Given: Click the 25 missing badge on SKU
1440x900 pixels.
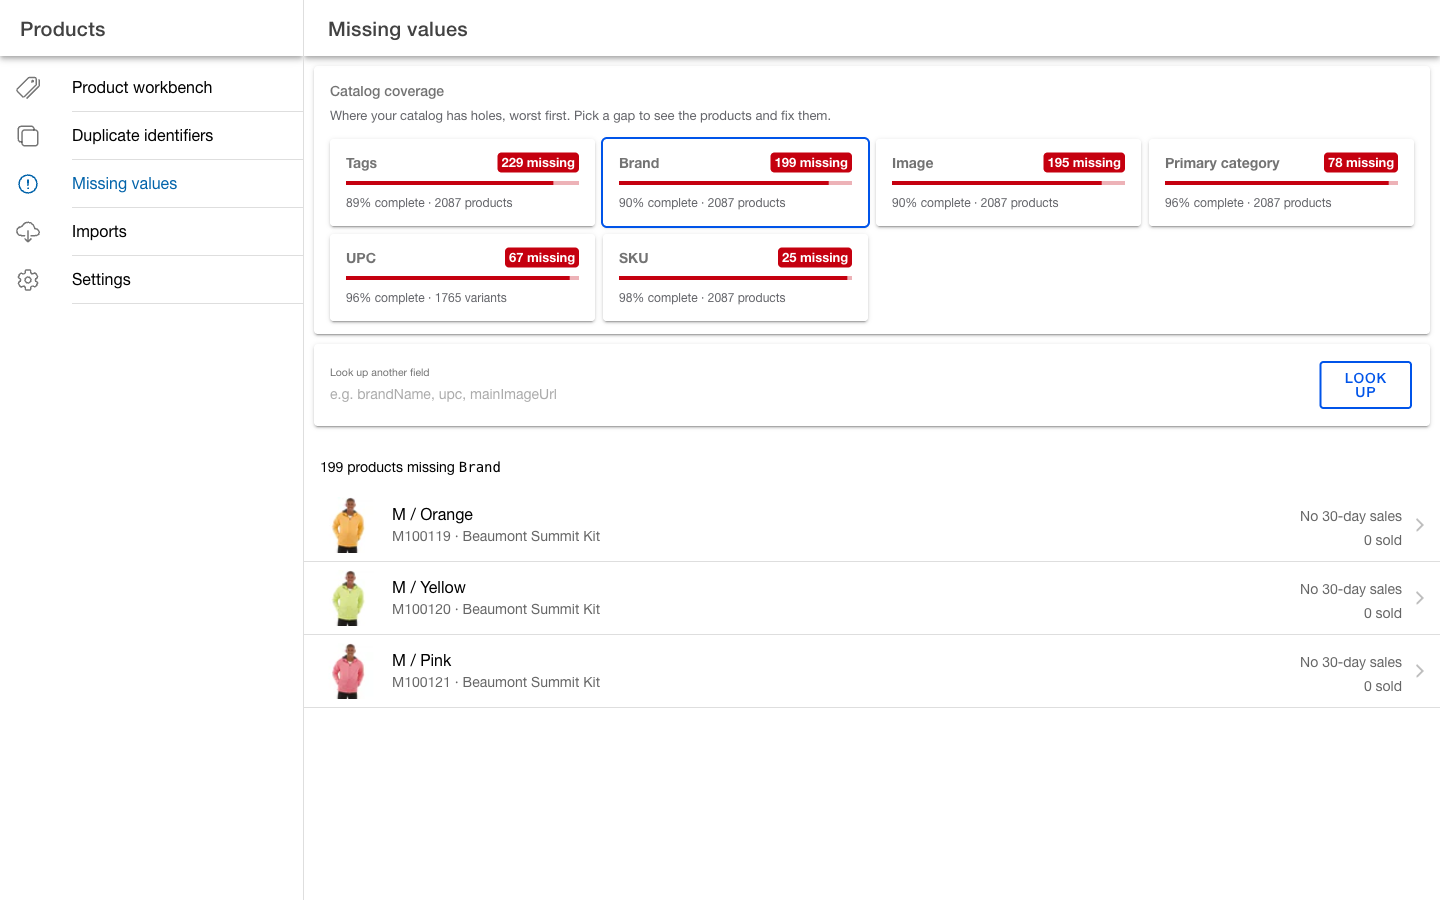Looking at the screenshot, I should [x=815, y=258].
